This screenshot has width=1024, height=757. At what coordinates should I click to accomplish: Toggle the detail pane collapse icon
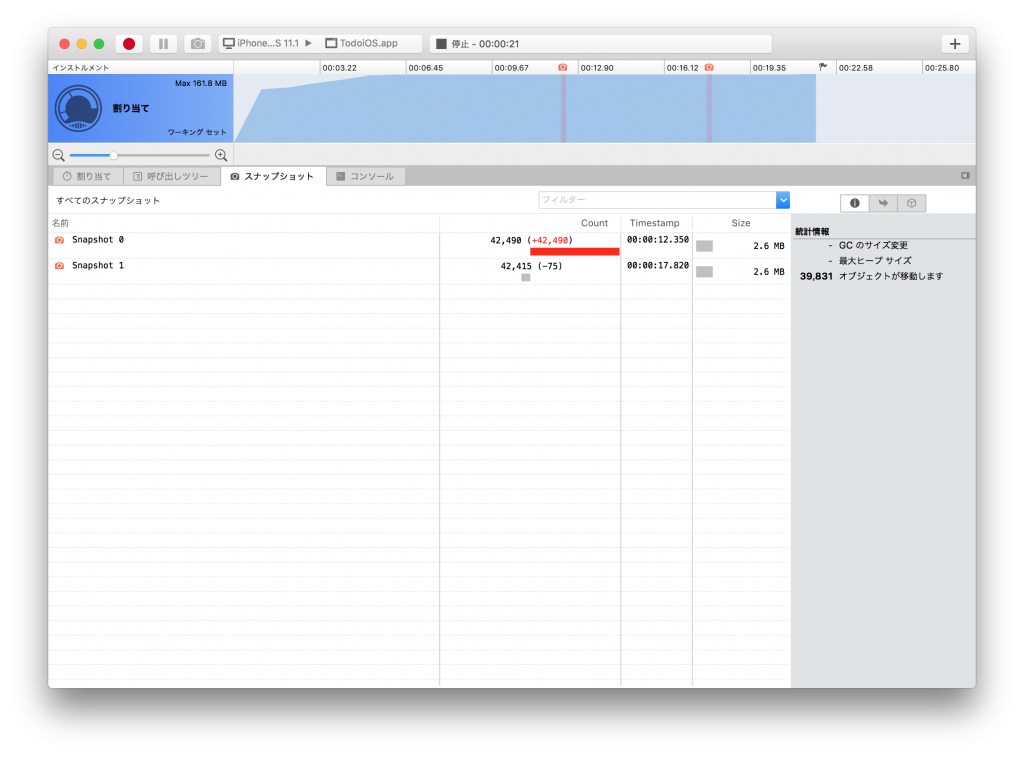pyautogui.click(x=965, y=176)
